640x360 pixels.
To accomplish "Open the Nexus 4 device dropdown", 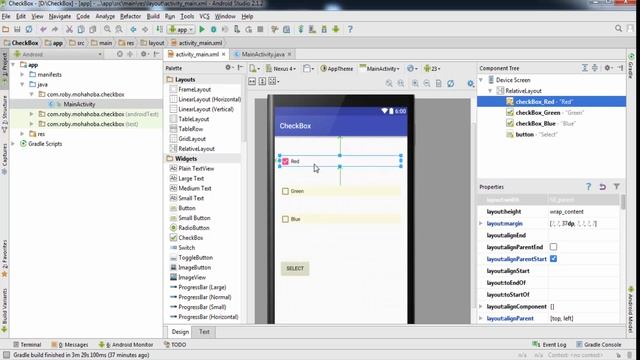I will (x=281, y=69).
